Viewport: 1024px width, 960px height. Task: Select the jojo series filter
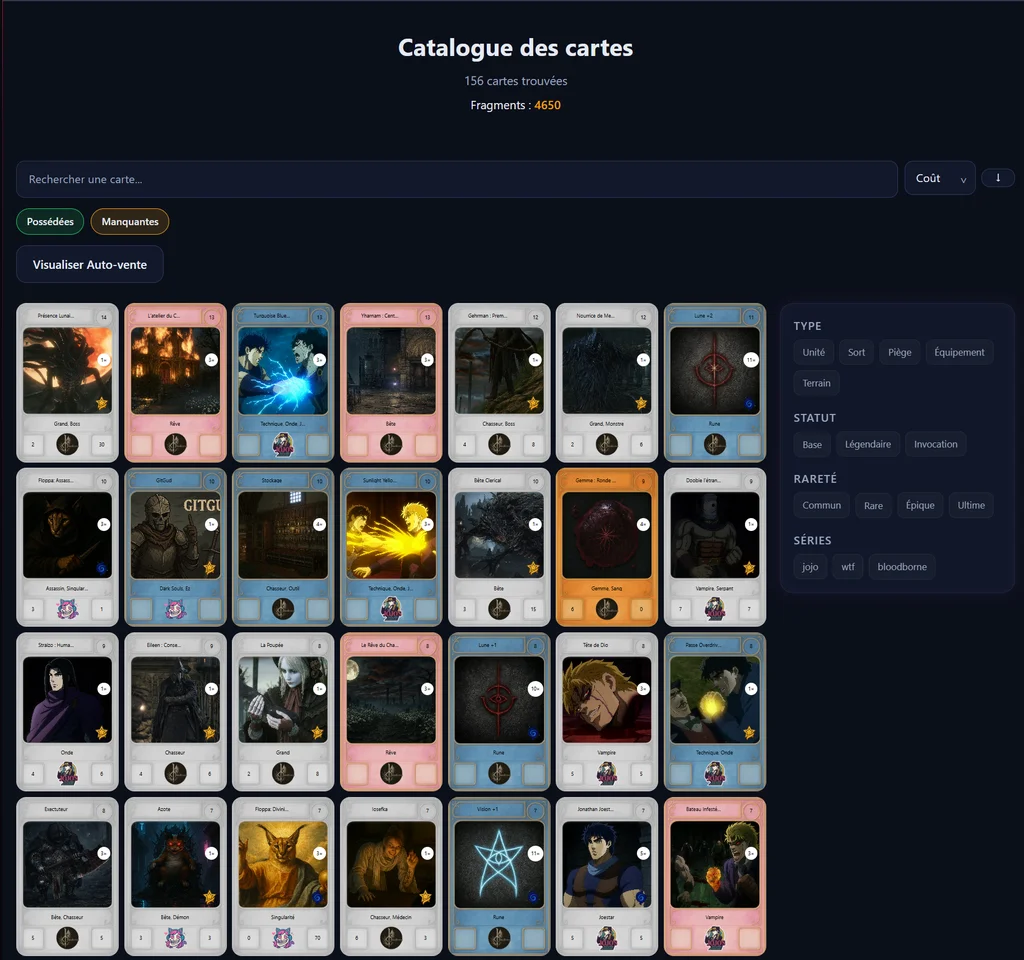[x=810, y=567]
